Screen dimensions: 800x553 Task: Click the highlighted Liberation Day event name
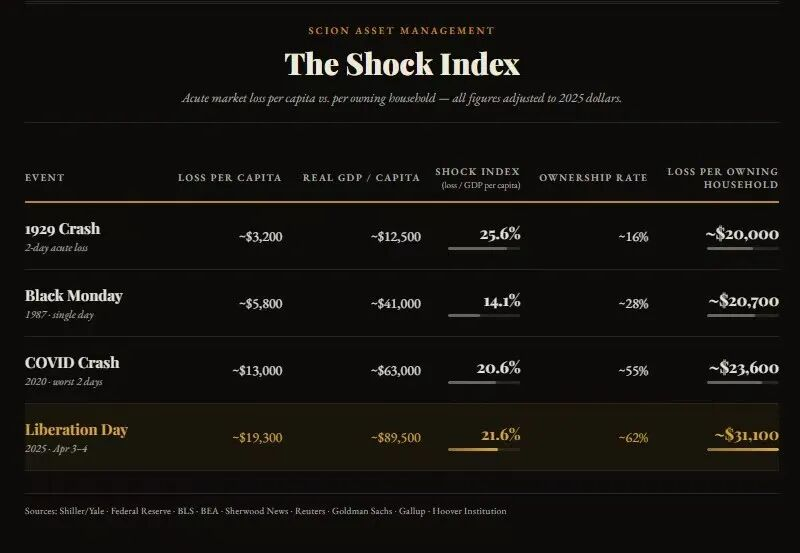tap(76, 430)
